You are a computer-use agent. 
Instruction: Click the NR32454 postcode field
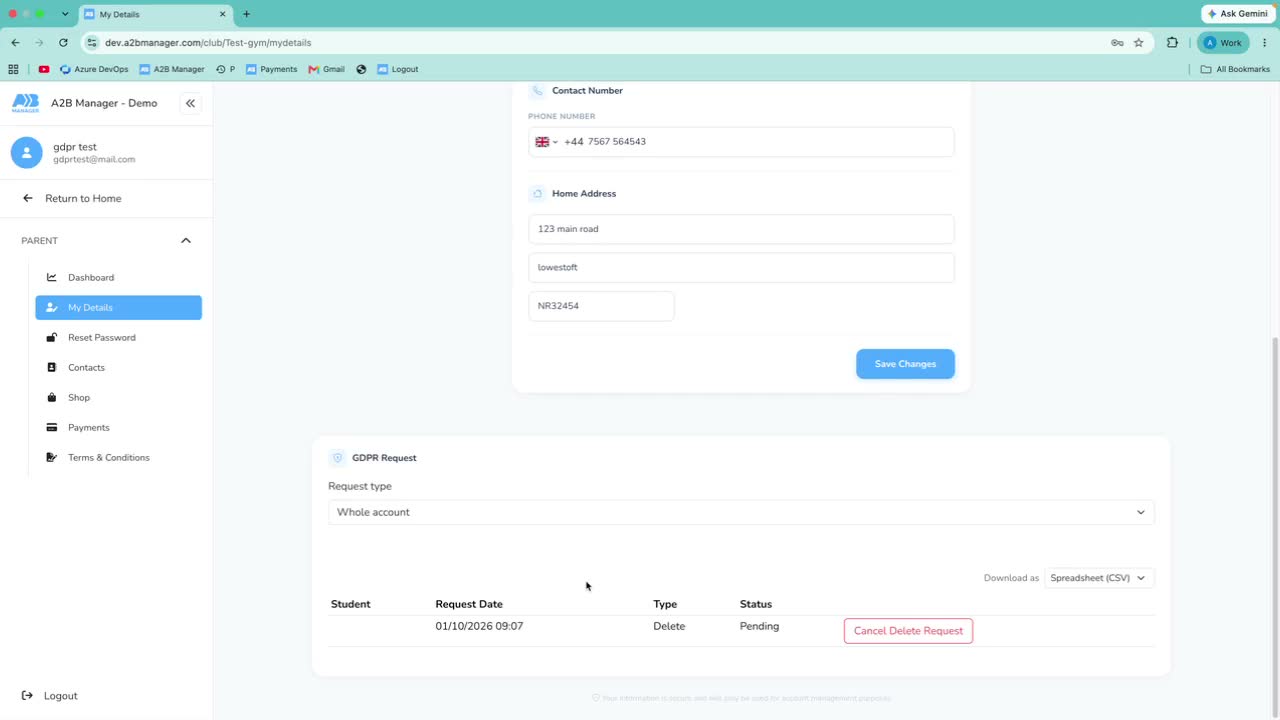(x=601, y=306)
